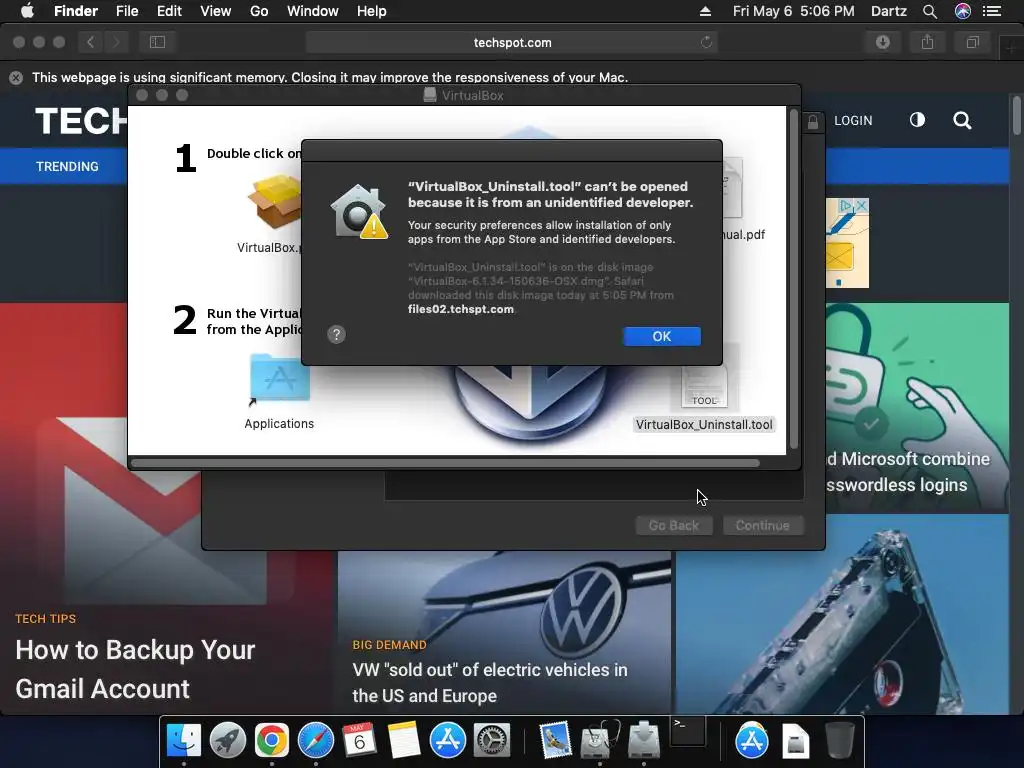This screenshot has height=768, width=1024.
Task: Open the Edit menu
Action: coord(169,11)
